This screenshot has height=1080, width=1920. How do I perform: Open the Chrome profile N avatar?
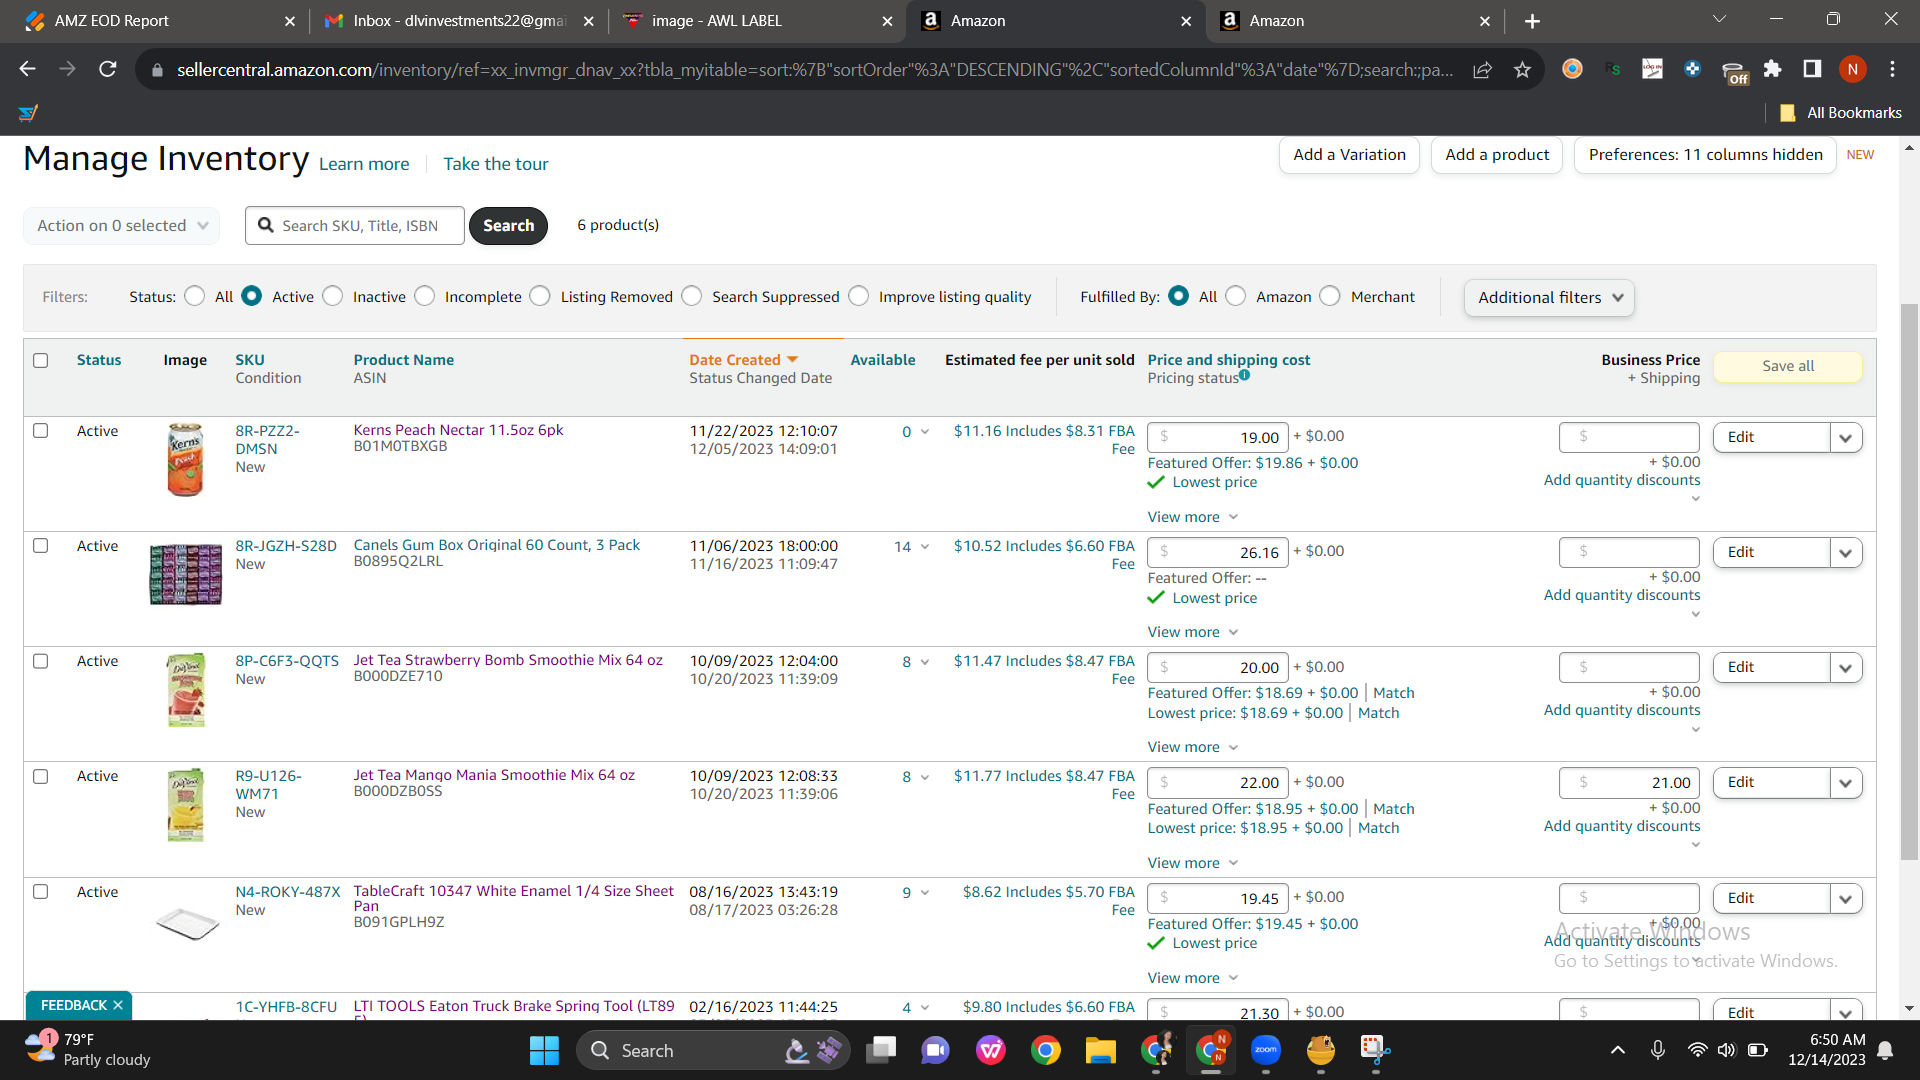pos(1853,69)
